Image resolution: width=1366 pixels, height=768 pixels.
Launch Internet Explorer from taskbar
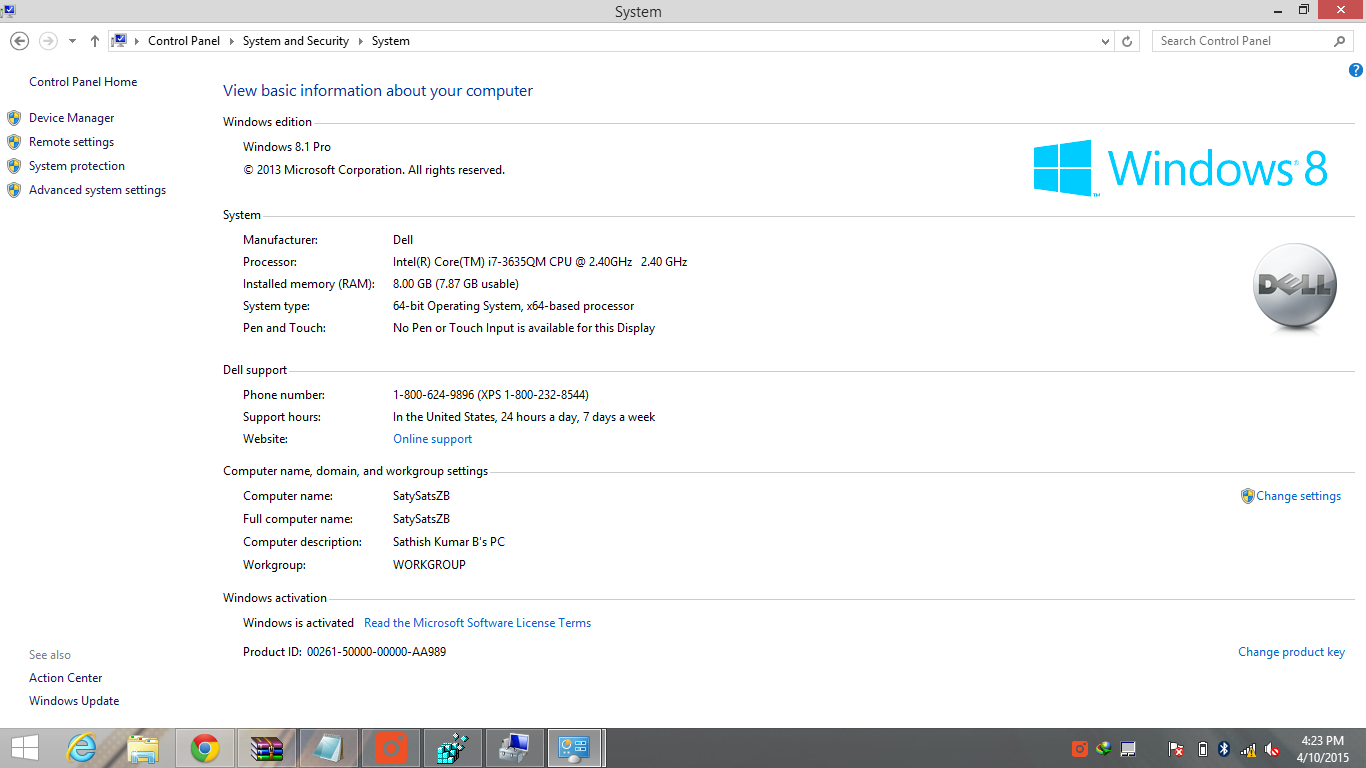point(81,748)
